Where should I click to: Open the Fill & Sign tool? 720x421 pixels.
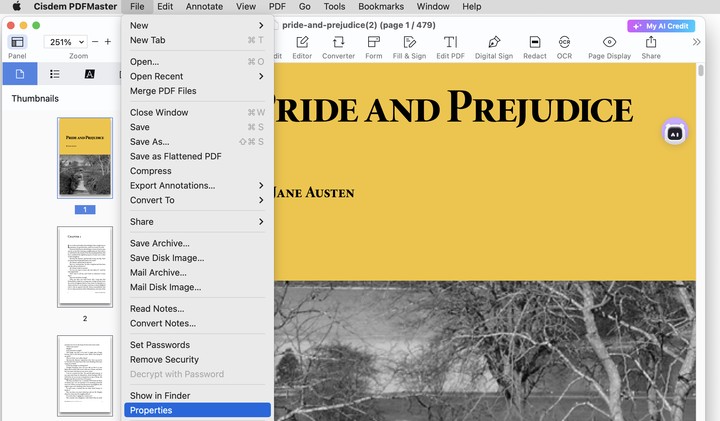click(409, 47)
